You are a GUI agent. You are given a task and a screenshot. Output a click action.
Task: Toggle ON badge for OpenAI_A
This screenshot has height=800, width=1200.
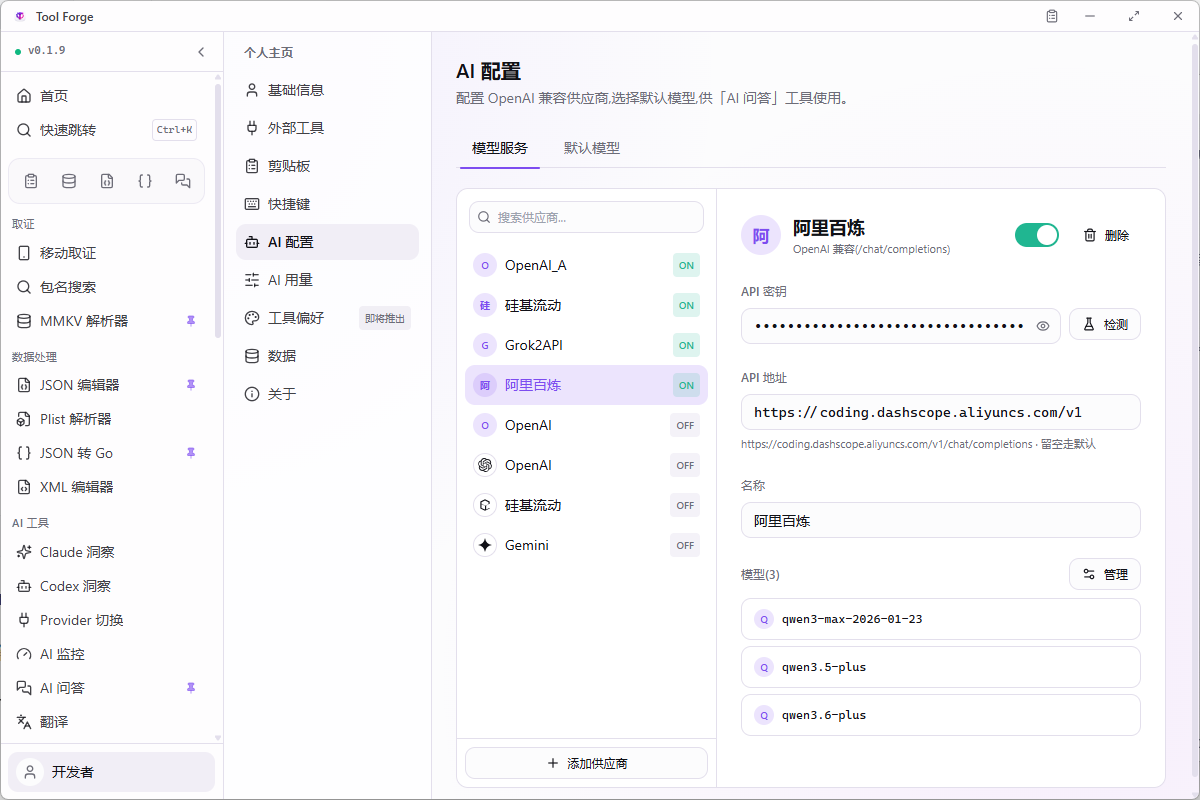(x=686, y=265)
